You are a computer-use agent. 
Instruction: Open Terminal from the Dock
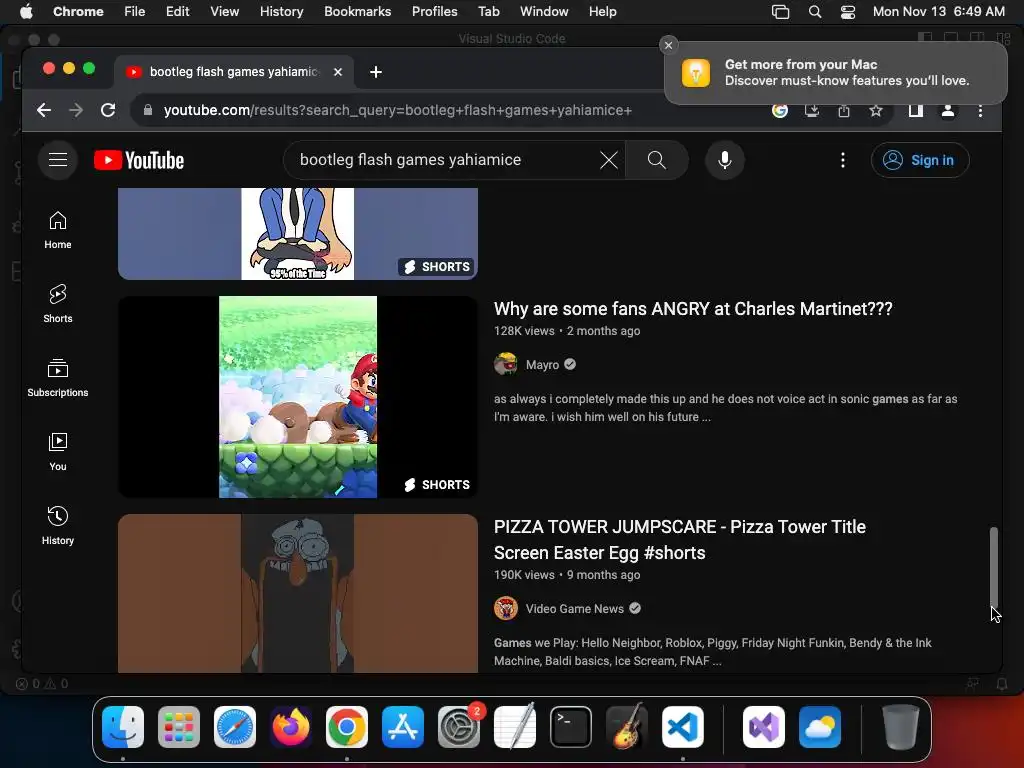pyautogui.click(x=571, y=727)
